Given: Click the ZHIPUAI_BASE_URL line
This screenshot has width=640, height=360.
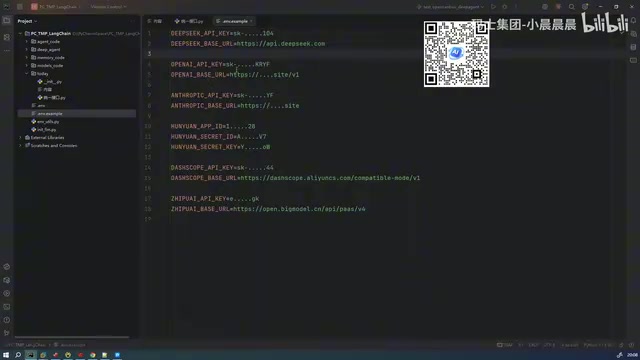Looking at the screenshot, I should point(268,209).
